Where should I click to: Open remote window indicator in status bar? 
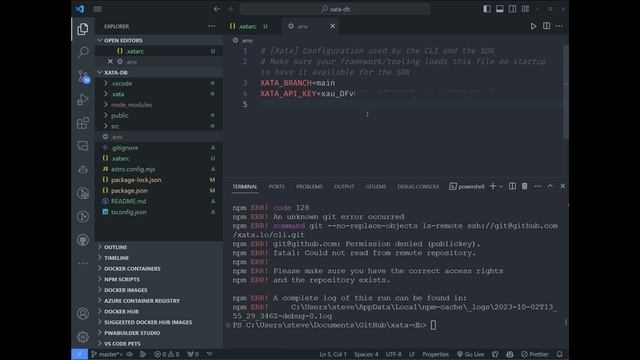80,354
